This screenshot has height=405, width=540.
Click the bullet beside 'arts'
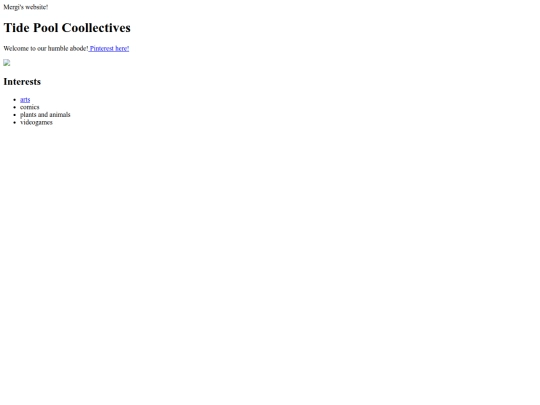coord(15,100)
